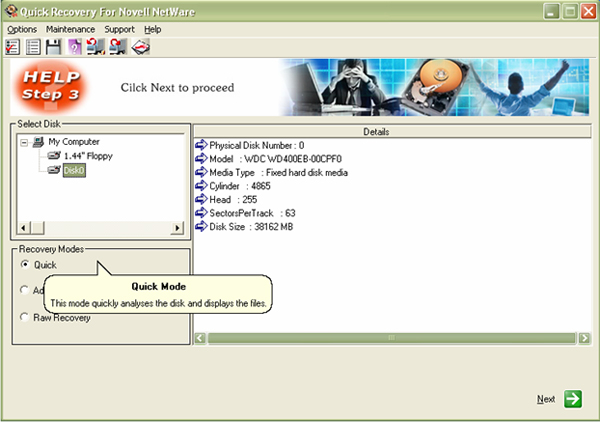Click the Help Step 3 red badge

coord(51,86)
